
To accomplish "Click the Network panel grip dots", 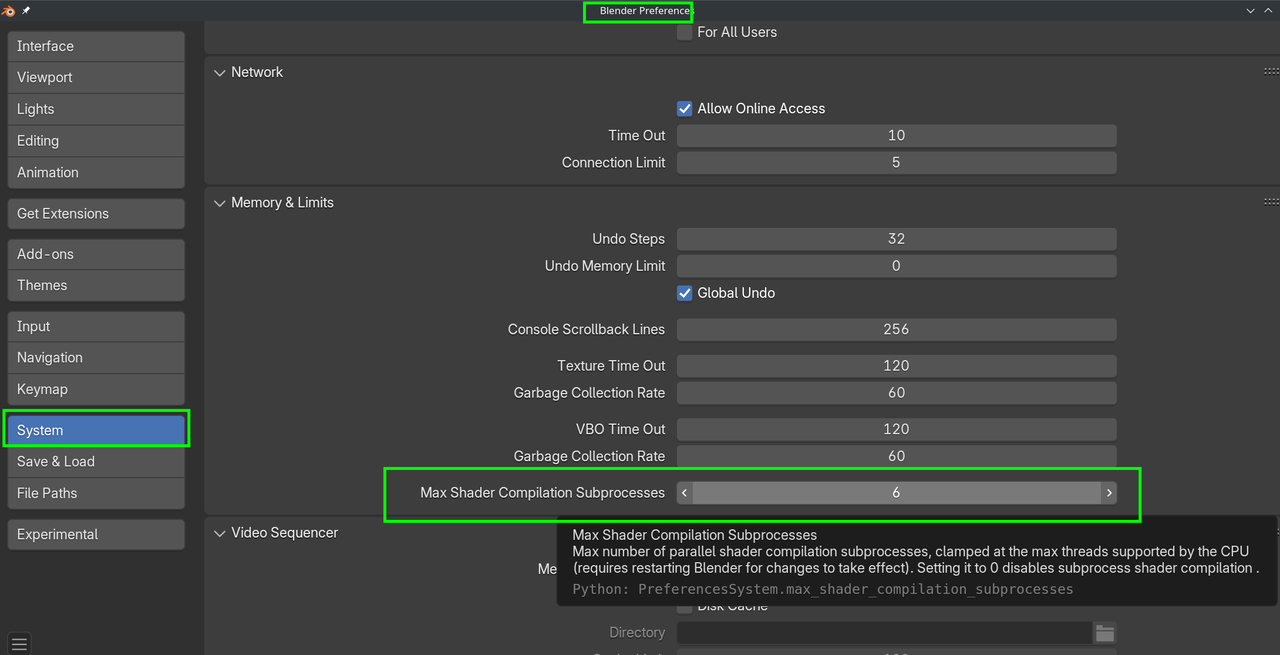I will point(1271,72).
